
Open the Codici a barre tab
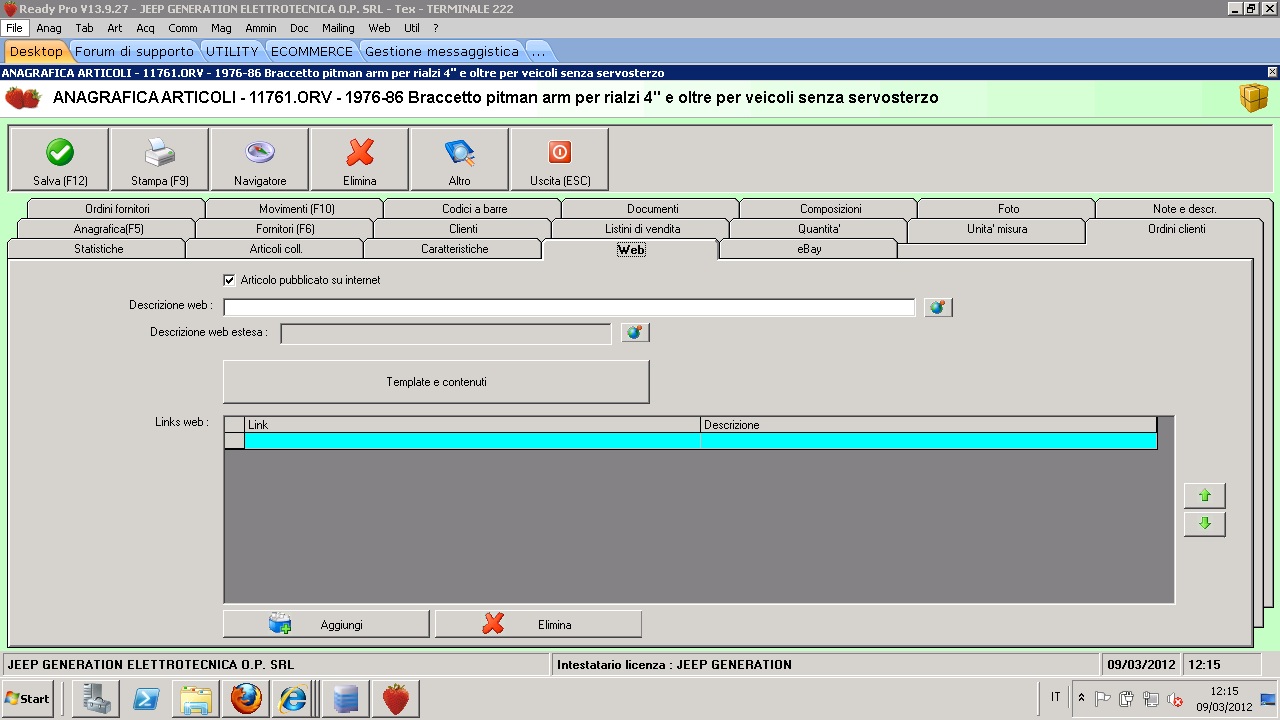(x=474, y=209)
